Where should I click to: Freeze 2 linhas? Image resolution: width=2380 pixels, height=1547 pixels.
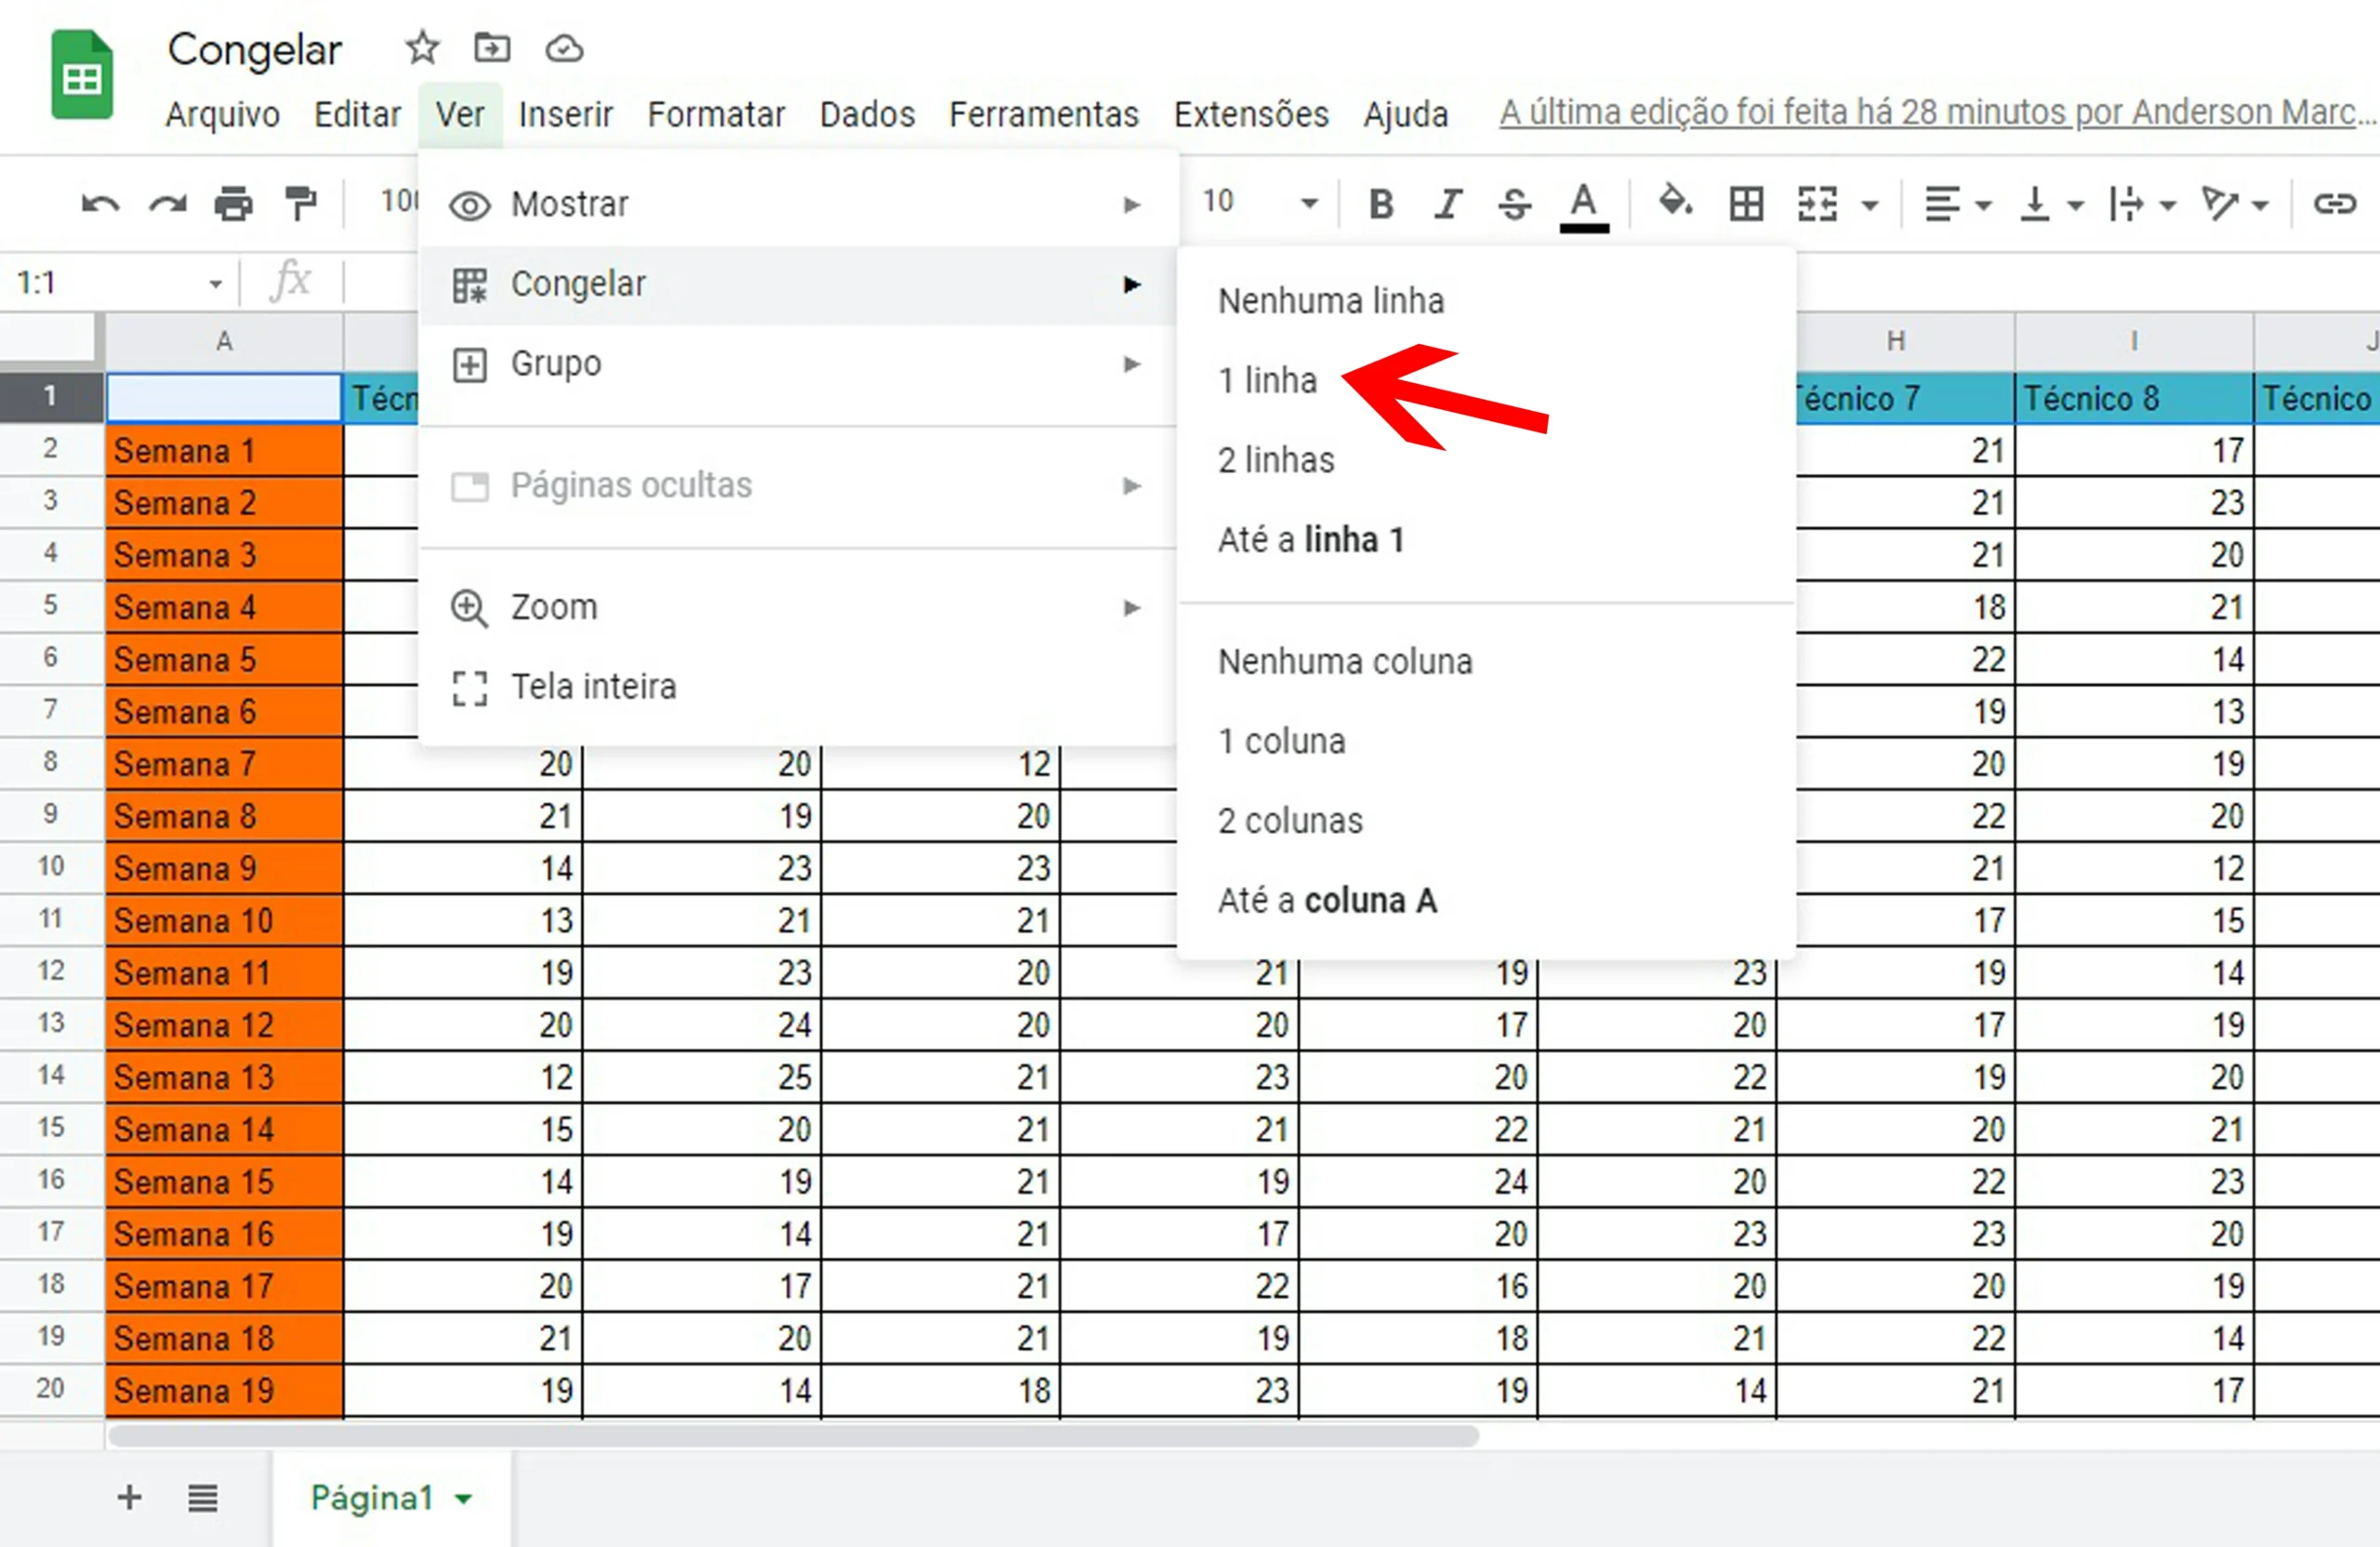click(1486, 460)
